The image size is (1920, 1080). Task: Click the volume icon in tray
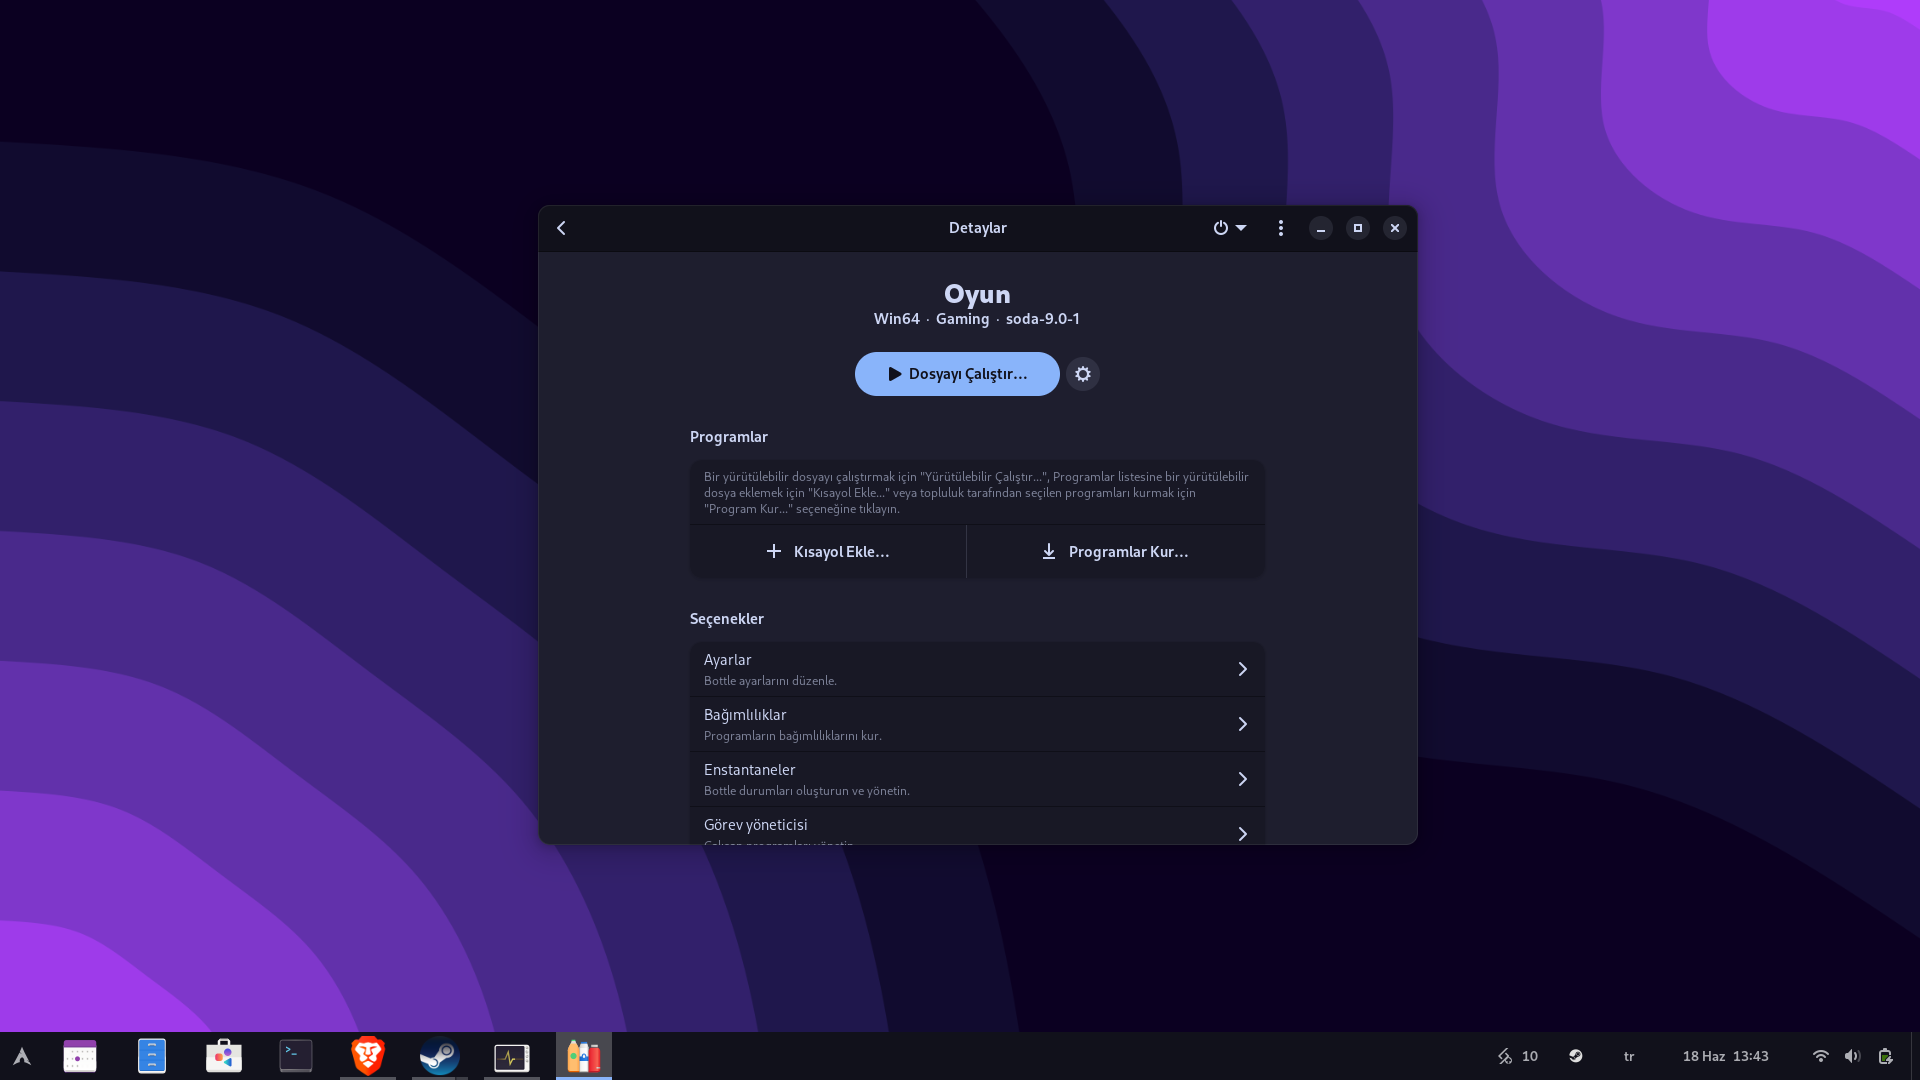(1852, 1056)
